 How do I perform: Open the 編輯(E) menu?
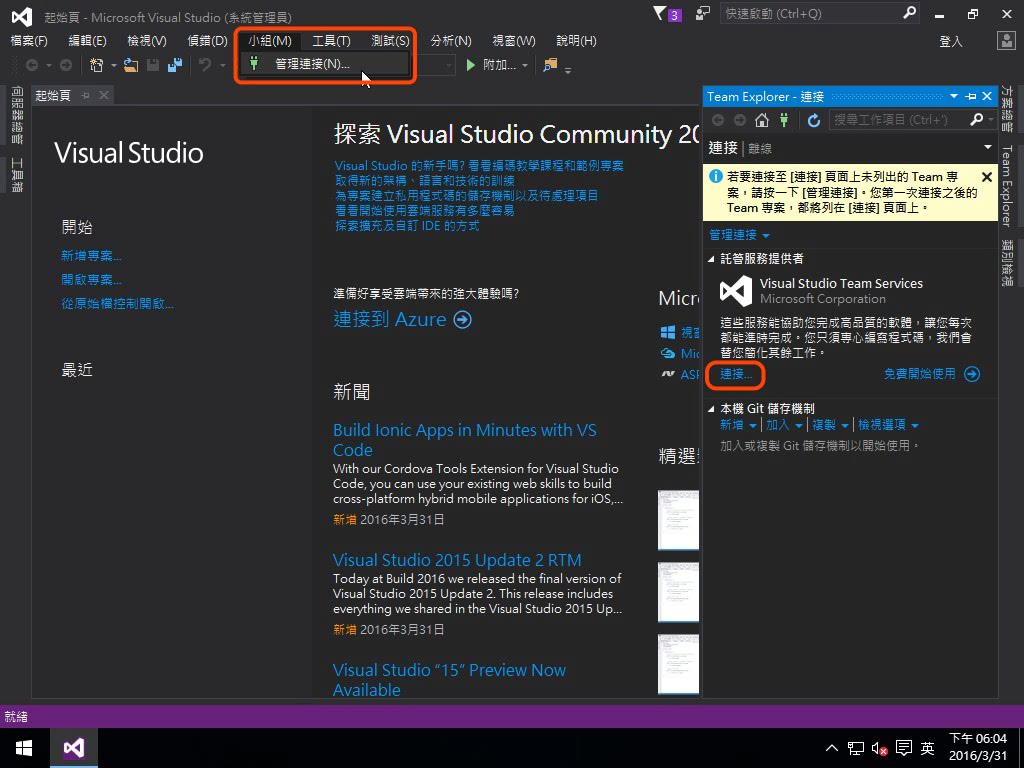click(x=88, y=40)
